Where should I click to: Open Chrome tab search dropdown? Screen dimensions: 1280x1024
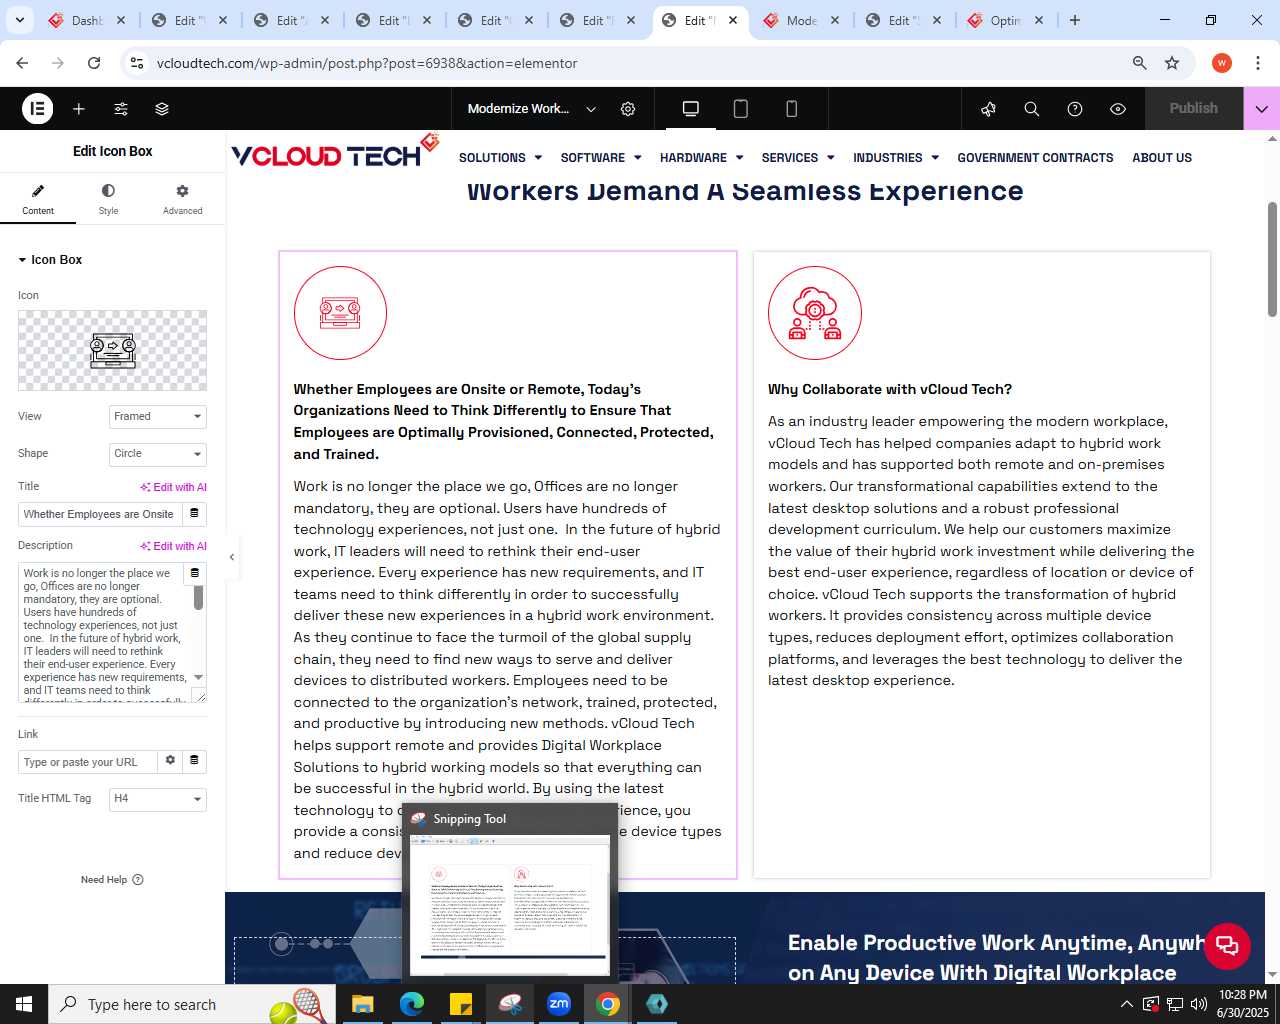(19, 20)
